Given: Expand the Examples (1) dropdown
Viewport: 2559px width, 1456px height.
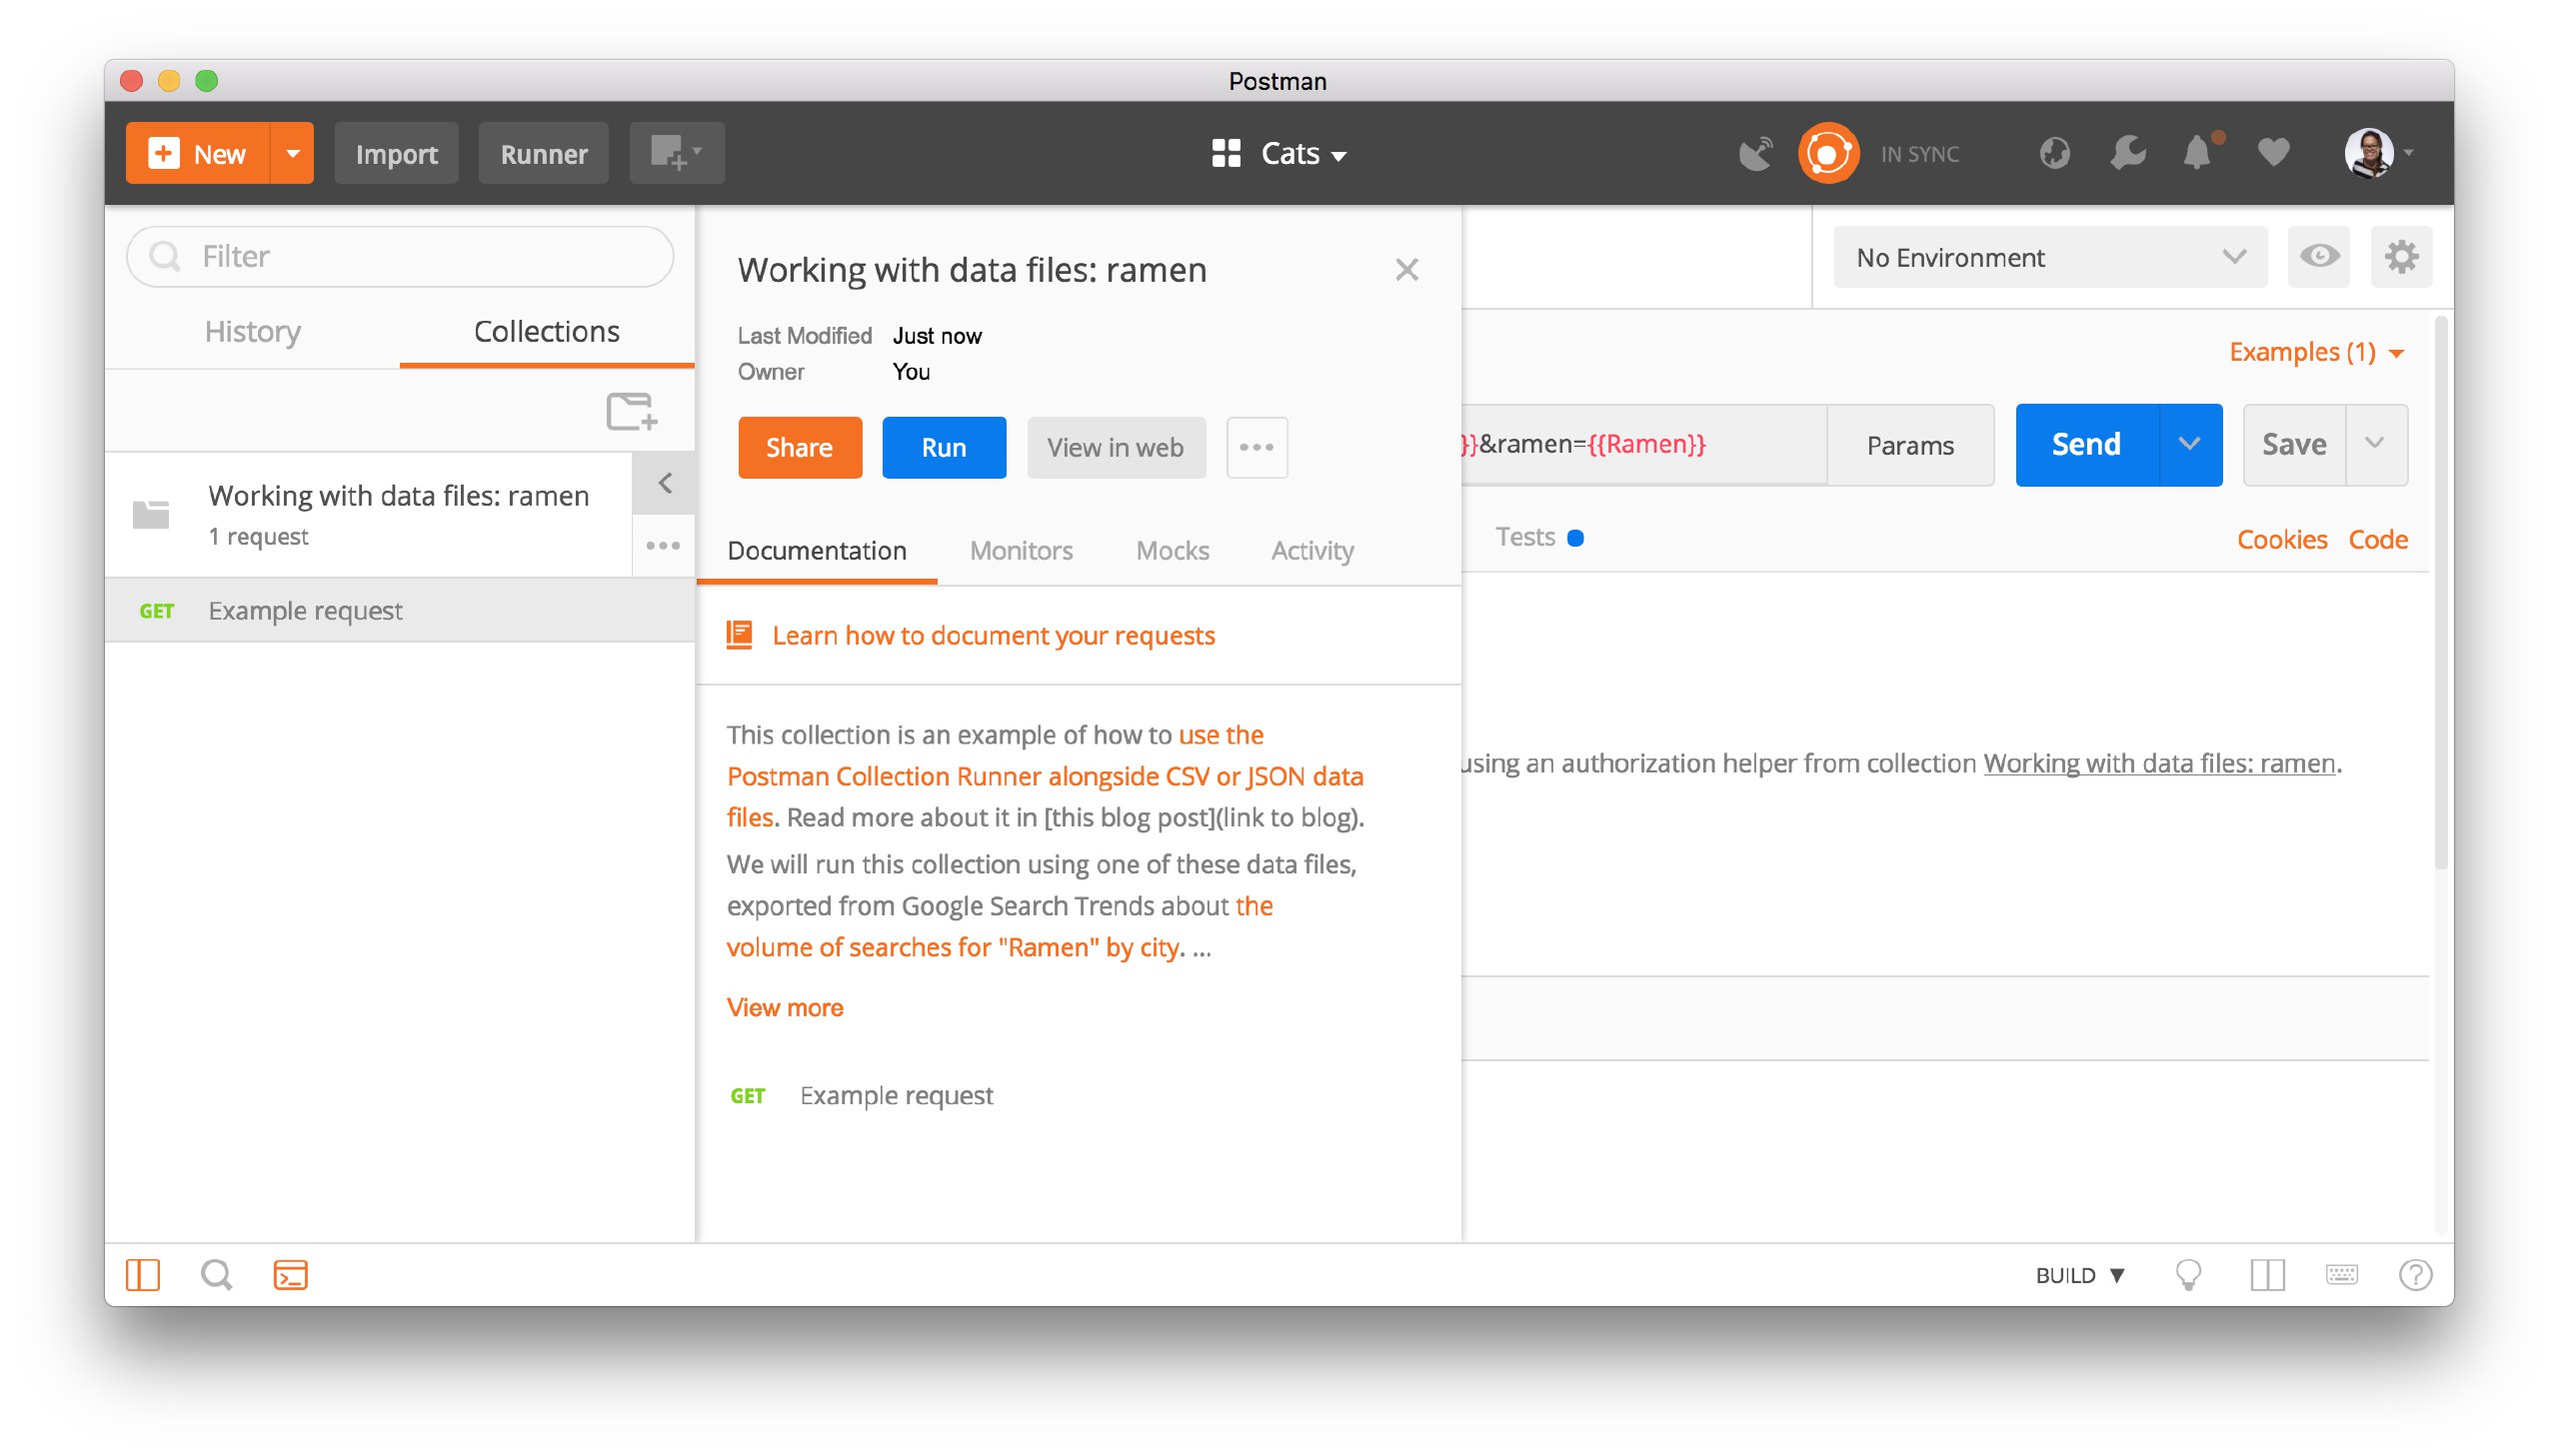Looking at the screenshot, I should point(2316,352).
